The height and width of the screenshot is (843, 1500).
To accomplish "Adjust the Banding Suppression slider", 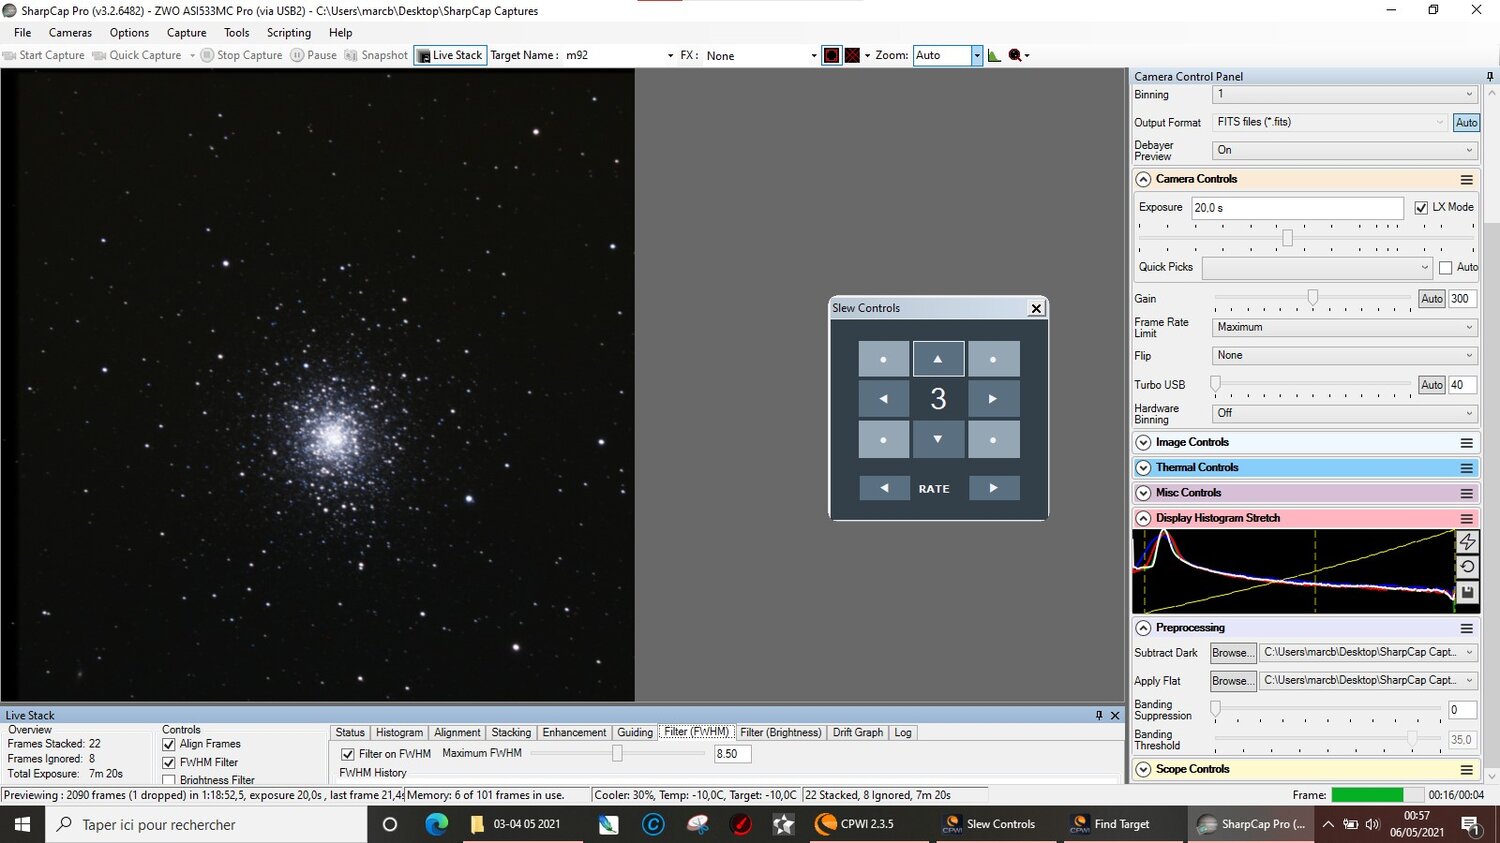I will pyautogui.click(x=1215, y=709).
